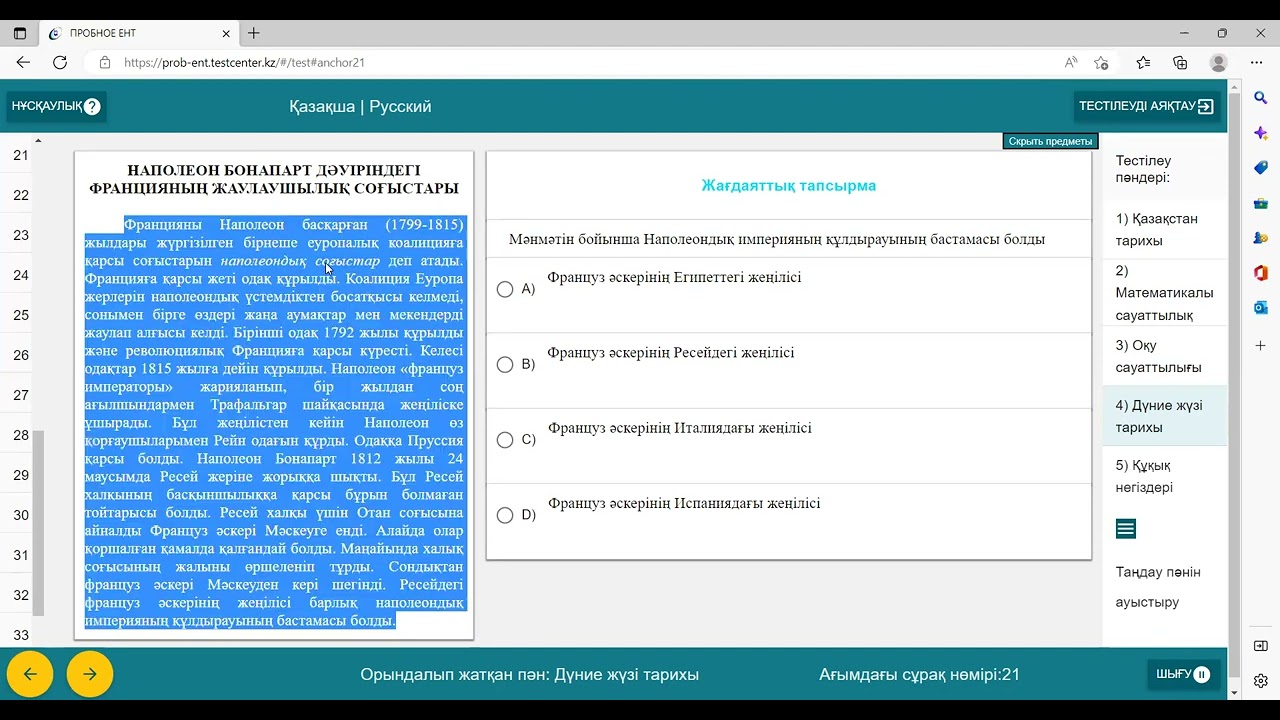Open subject Қазақстан тарихы

pos(1164,230)
